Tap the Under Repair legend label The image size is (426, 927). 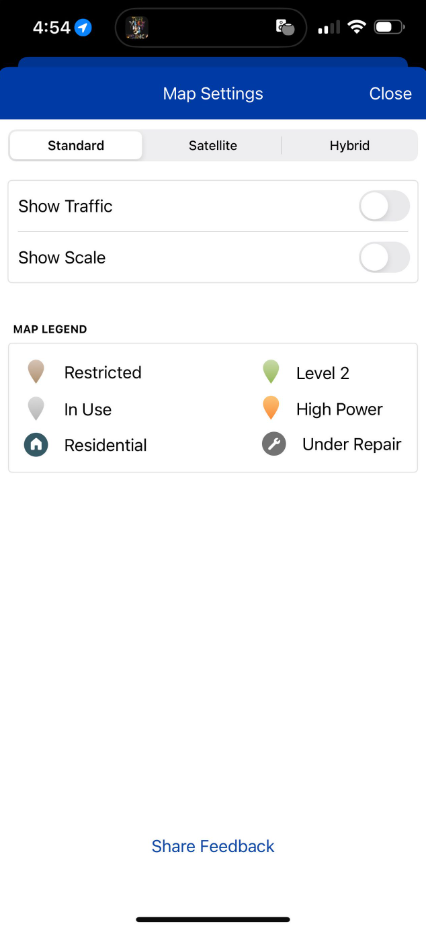pos(352,445)
